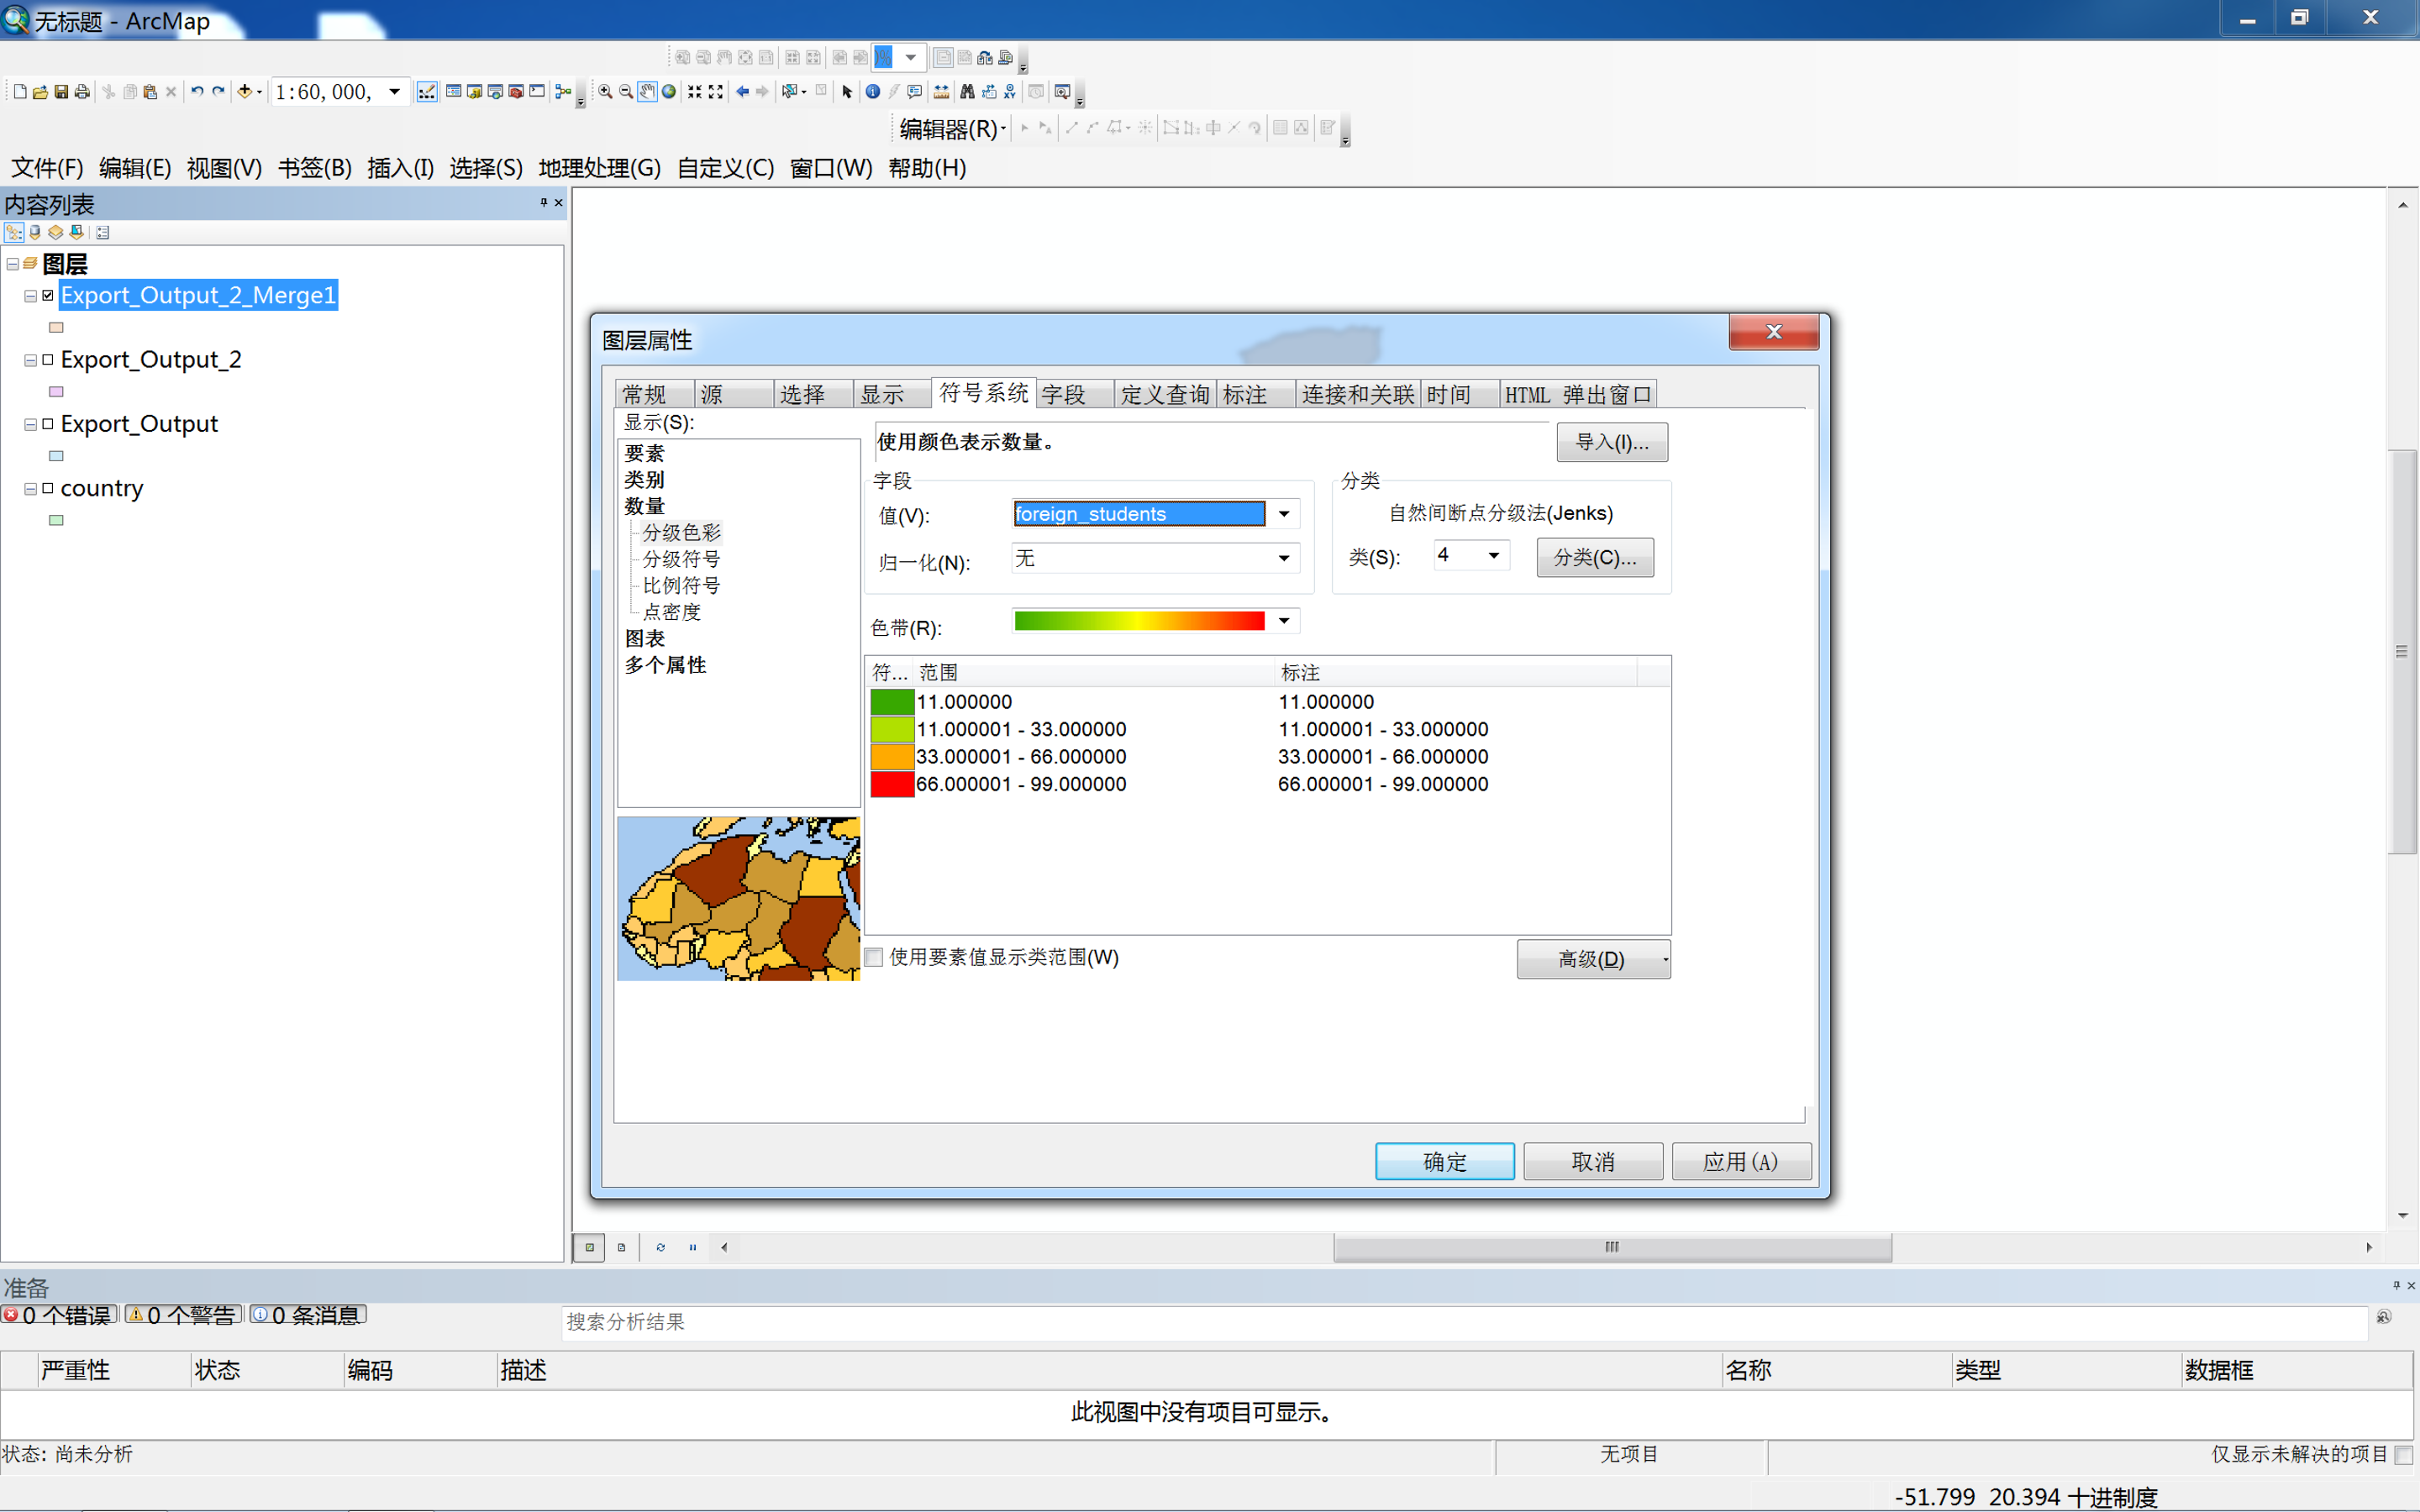Click the Go To XY icon

coord(1010,92)
